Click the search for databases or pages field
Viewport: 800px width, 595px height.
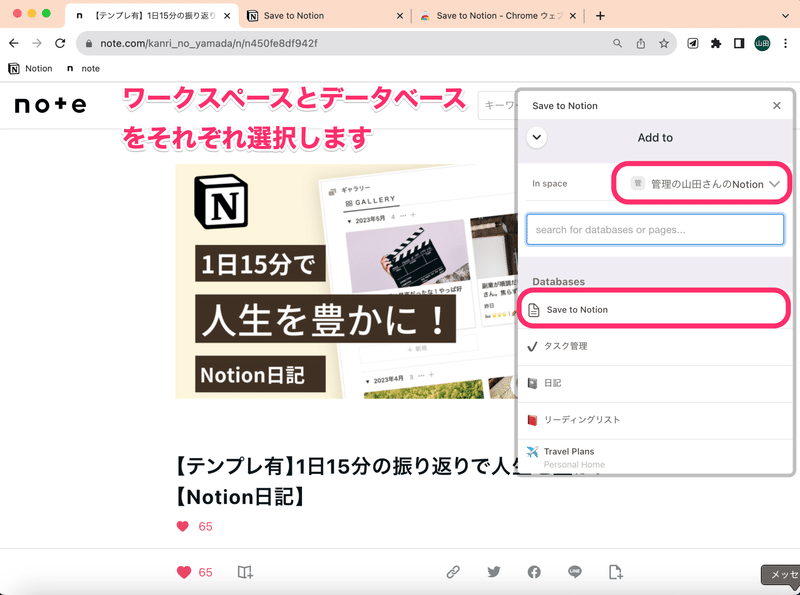(655, 230)
